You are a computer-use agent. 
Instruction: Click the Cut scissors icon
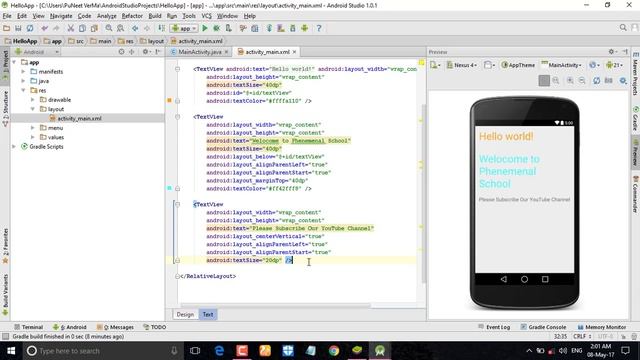click(71, 28)
